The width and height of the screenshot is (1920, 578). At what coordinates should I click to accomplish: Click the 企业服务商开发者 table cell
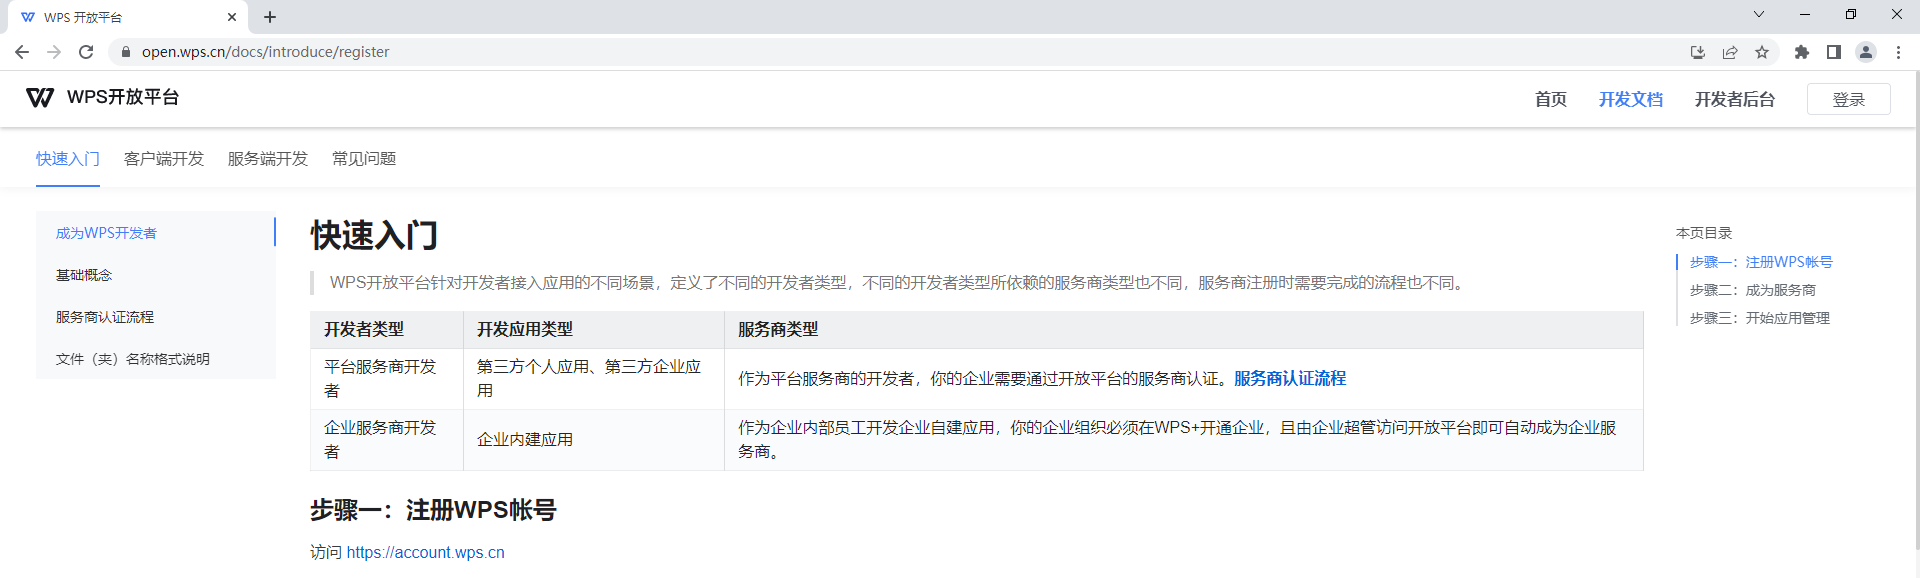(x=387, y=440)
